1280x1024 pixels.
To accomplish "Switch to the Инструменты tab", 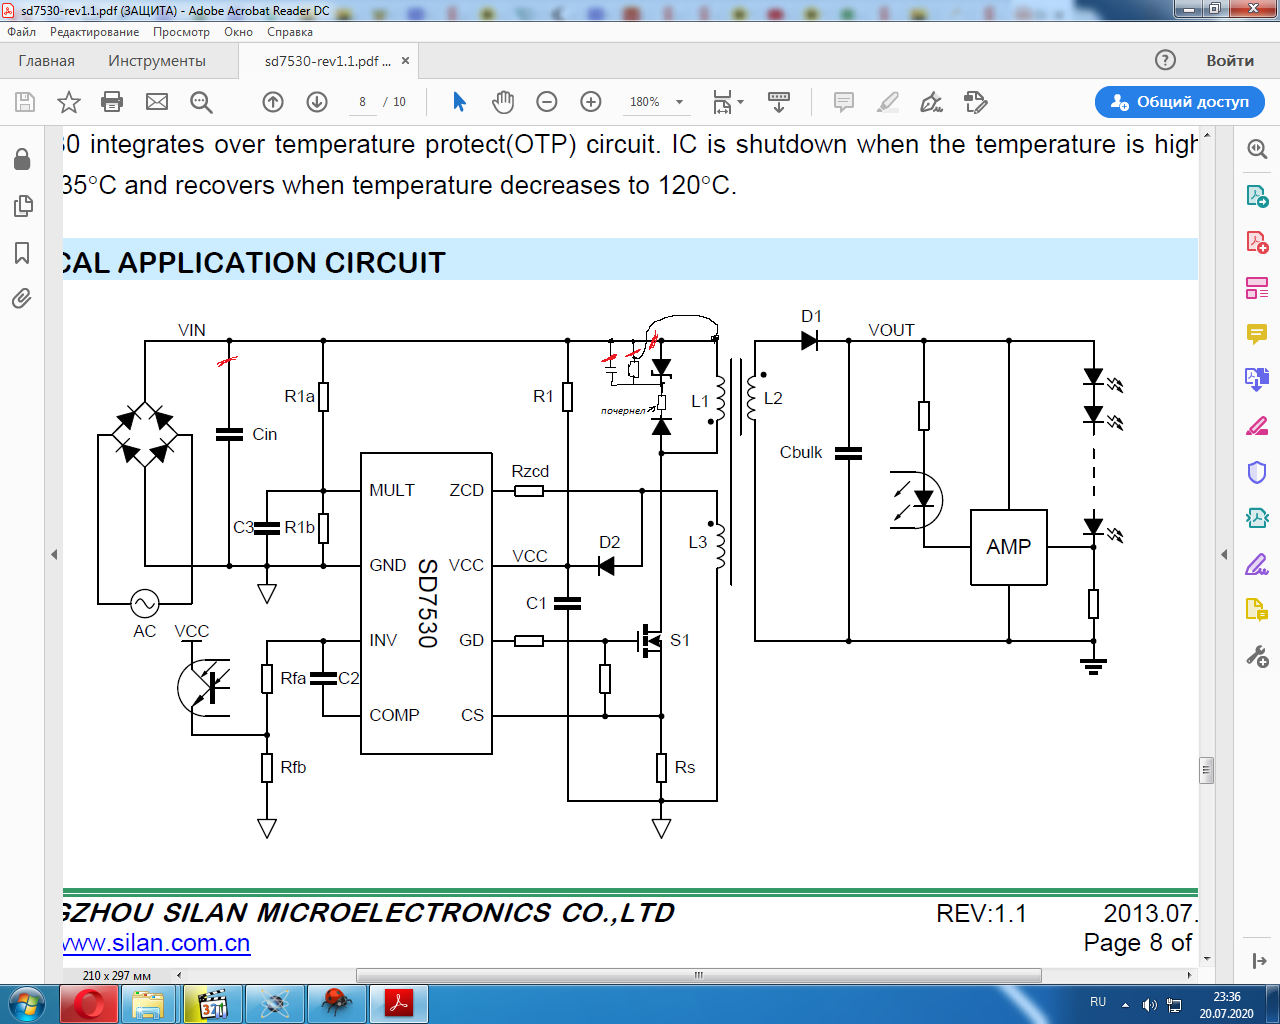I will tap(157, 61).
